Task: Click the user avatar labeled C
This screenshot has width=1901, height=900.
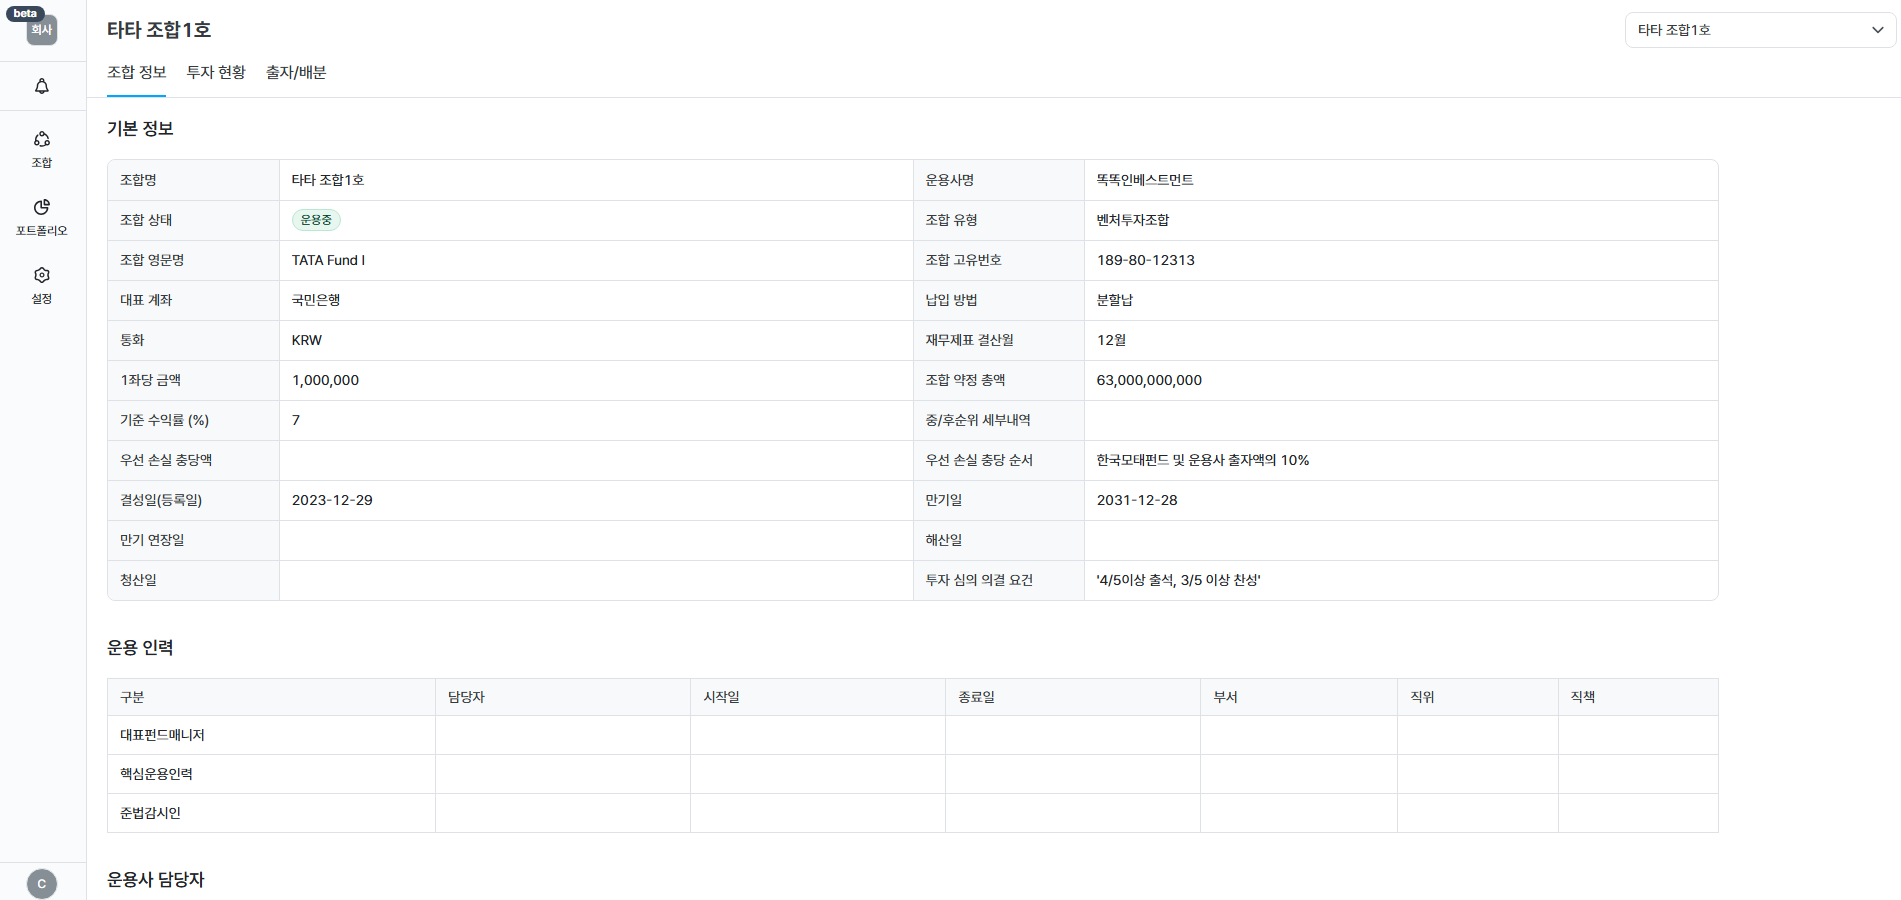Action: [42, 883]
